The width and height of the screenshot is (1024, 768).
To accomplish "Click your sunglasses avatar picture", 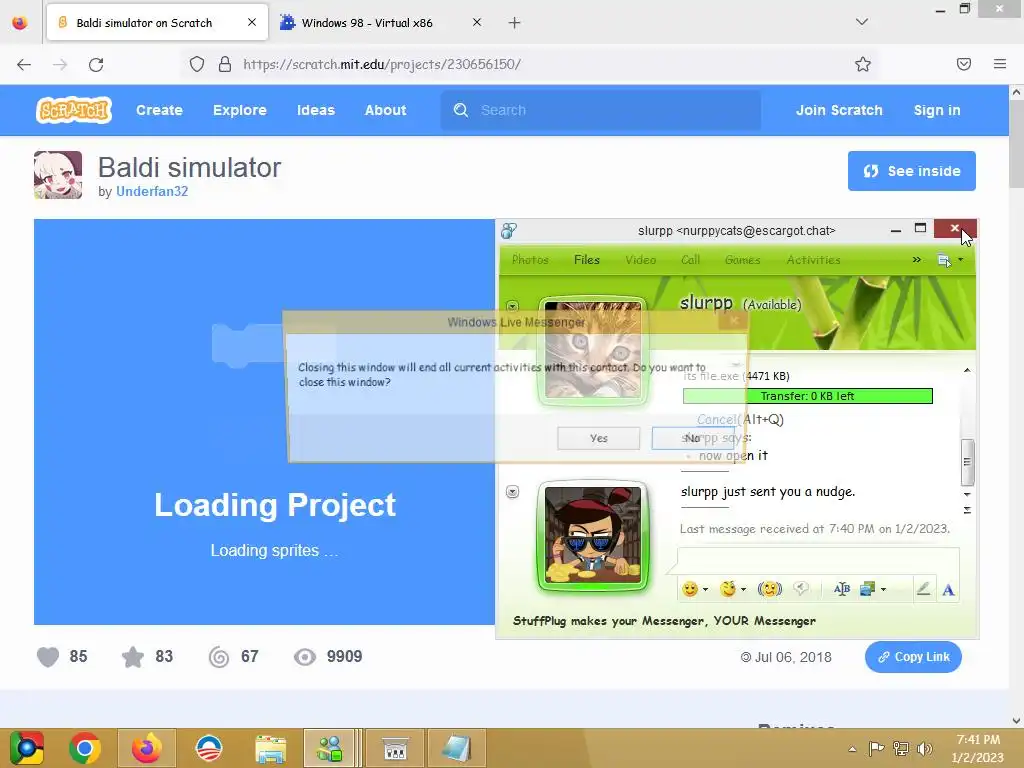I will (x=593, y=536).
